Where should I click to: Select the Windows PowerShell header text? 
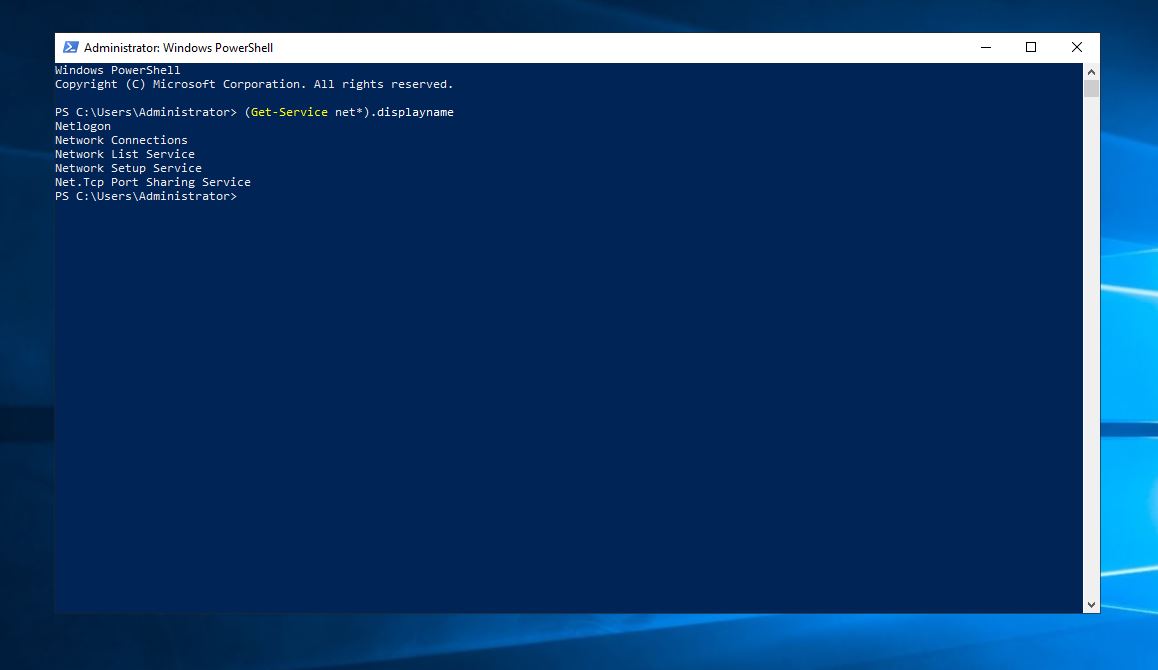coord(117,70)
